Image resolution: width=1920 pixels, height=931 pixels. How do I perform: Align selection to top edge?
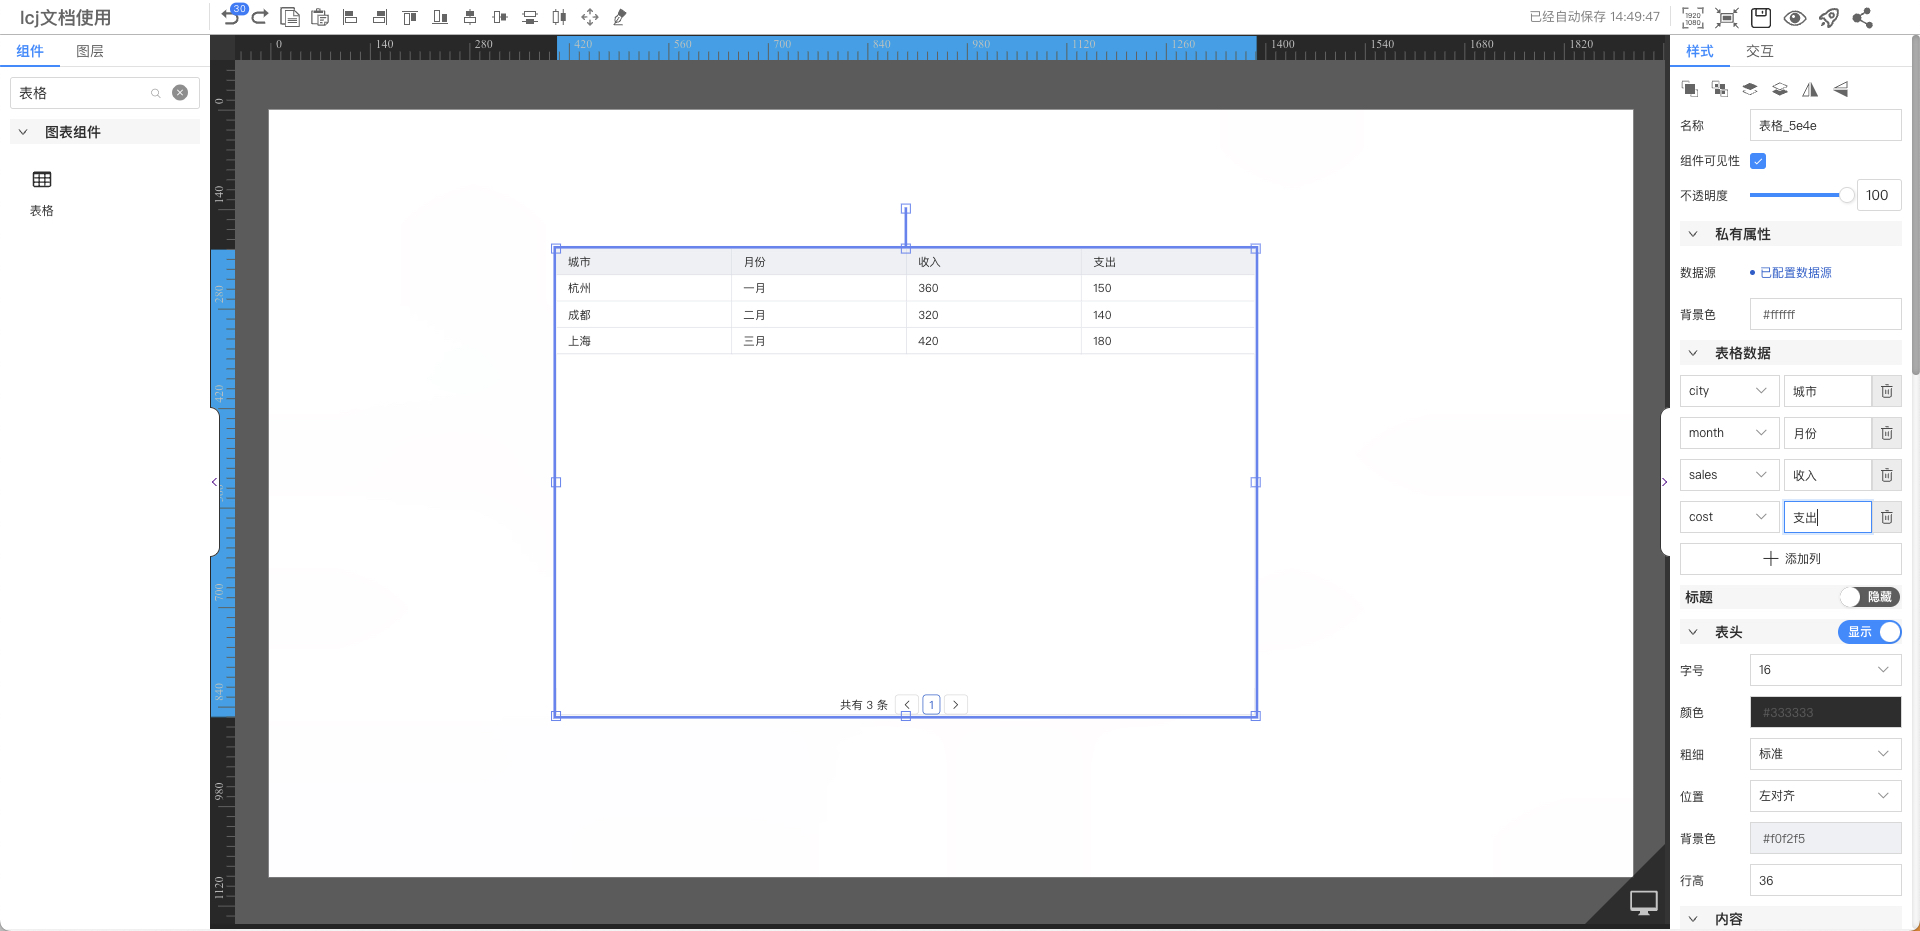pos(410,17)
